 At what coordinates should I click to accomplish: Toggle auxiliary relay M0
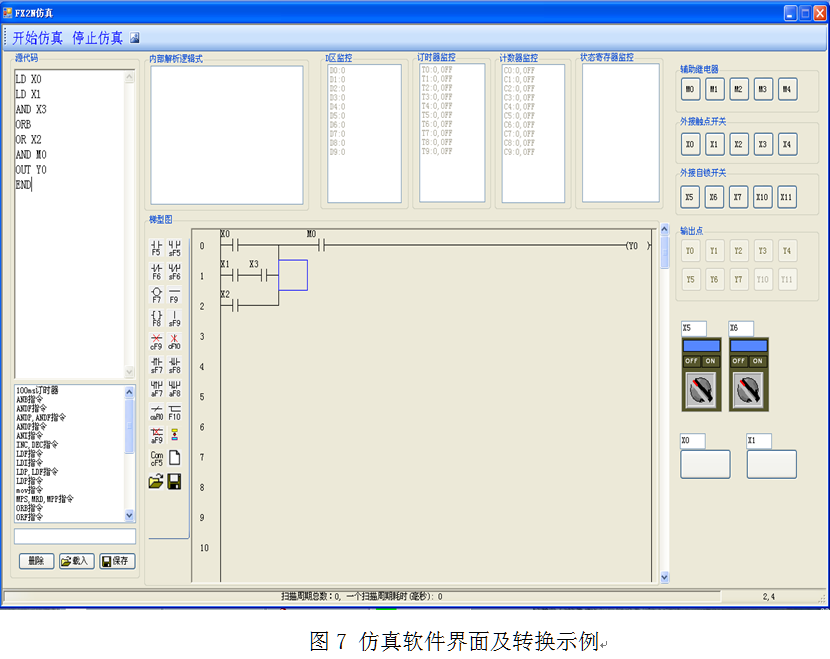click(690, 89)
